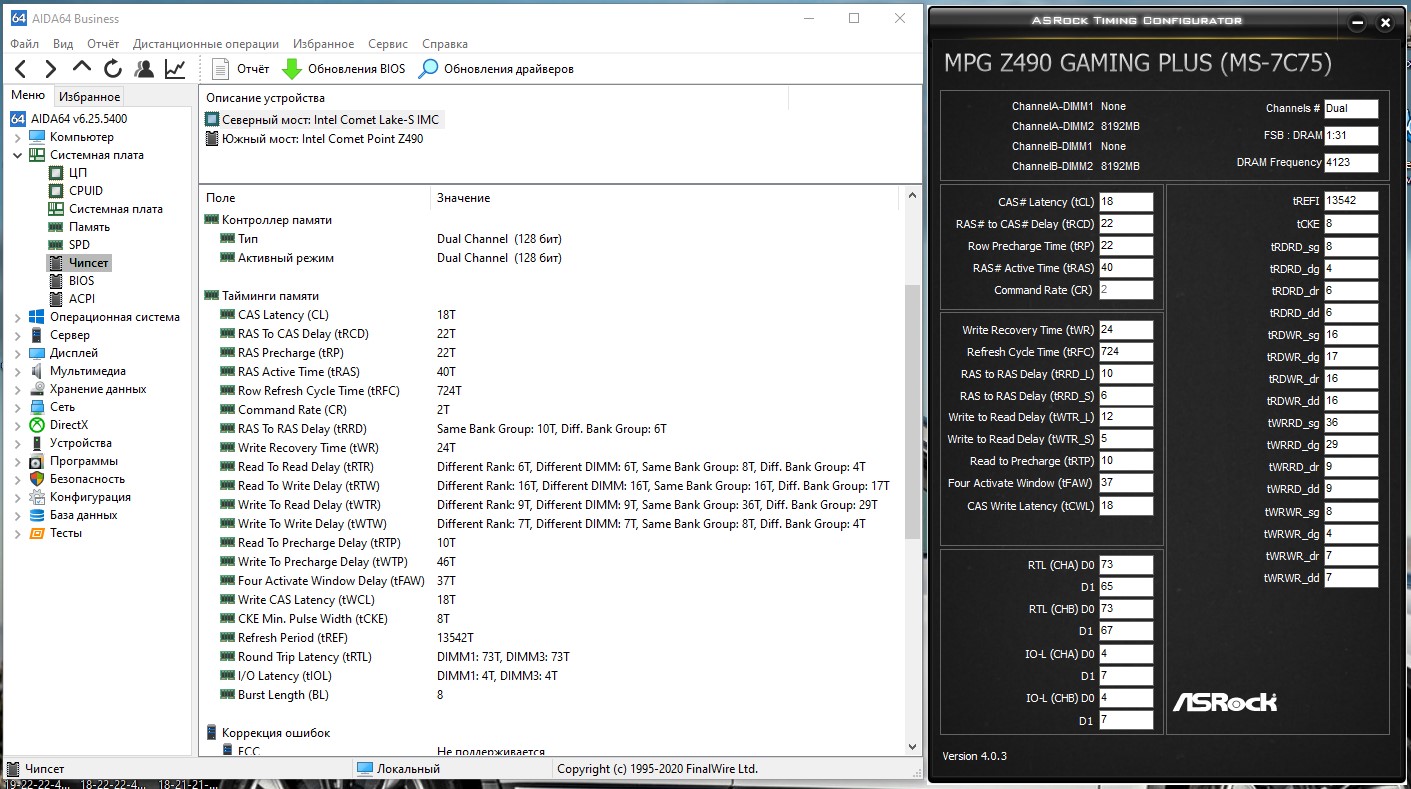Open the BIOS item in the tree
1411x789 pixels.
click(81, 281)
